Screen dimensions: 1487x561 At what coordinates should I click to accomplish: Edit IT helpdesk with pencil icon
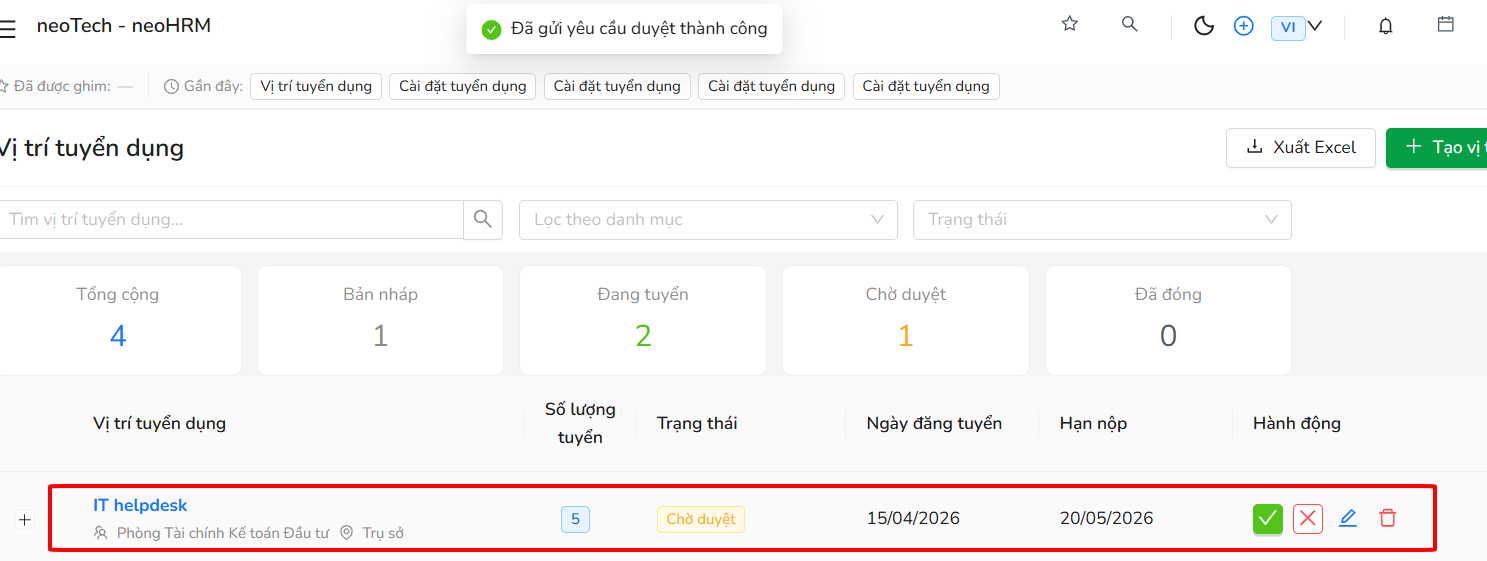1348,518
